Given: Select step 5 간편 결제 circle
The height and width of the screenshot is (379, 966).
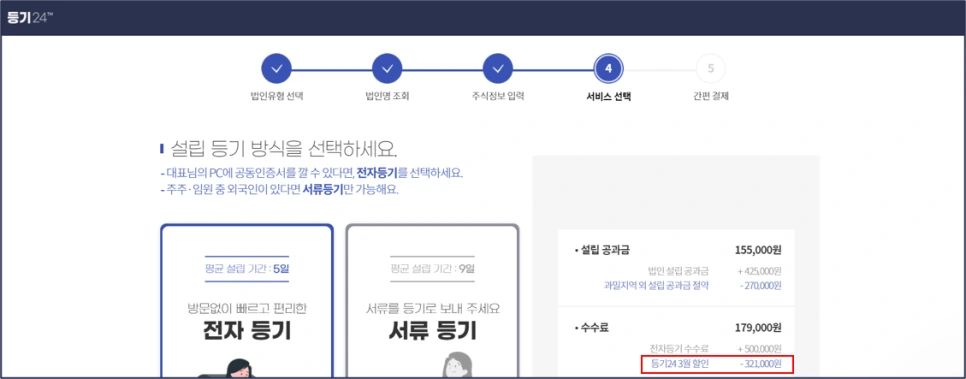Looking at the screenshot, I should pos(710,68).
